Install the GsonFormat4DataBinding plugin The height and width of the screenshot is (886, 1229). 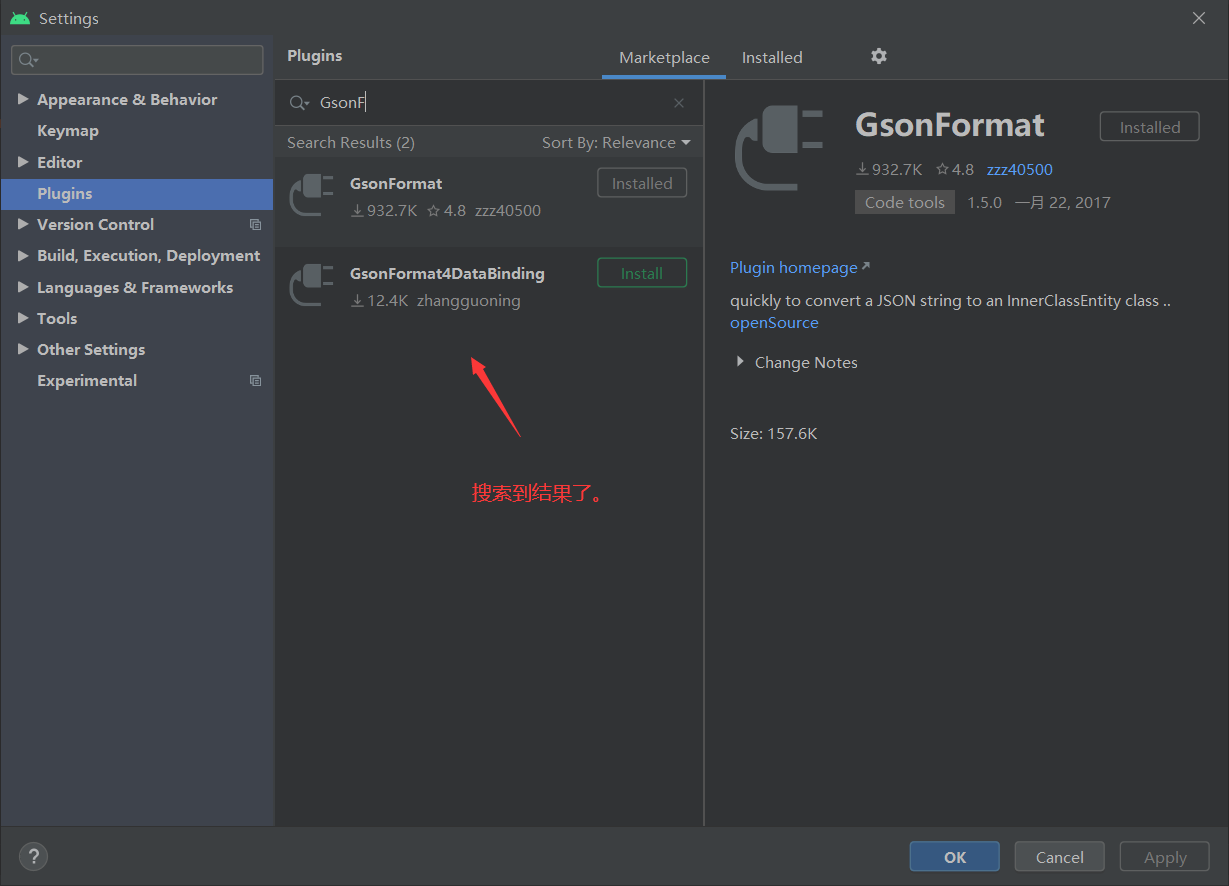[x=641, y=272]
